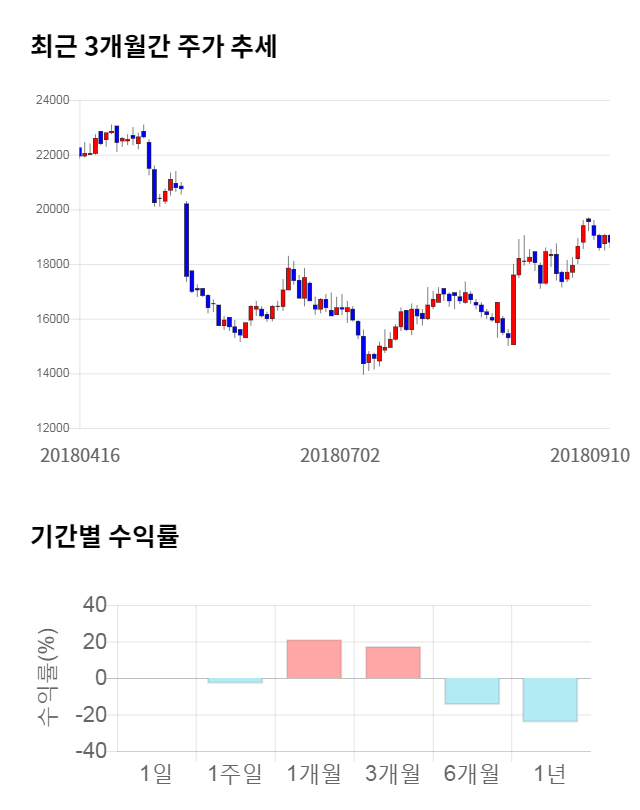
Task: Click the 20180416 start date label
Action: [x=80, y=455]
